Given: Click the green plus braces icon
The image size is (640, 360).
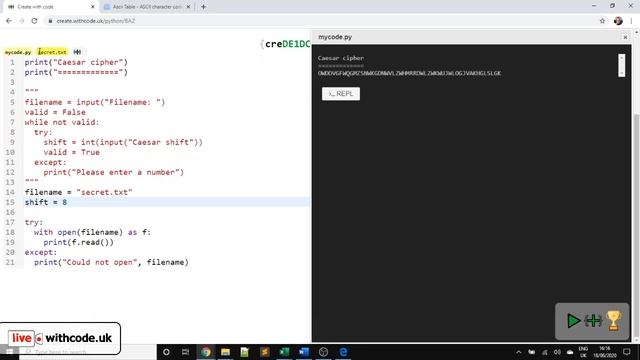Looking at the screenshot, I should (x=593, y=321).
